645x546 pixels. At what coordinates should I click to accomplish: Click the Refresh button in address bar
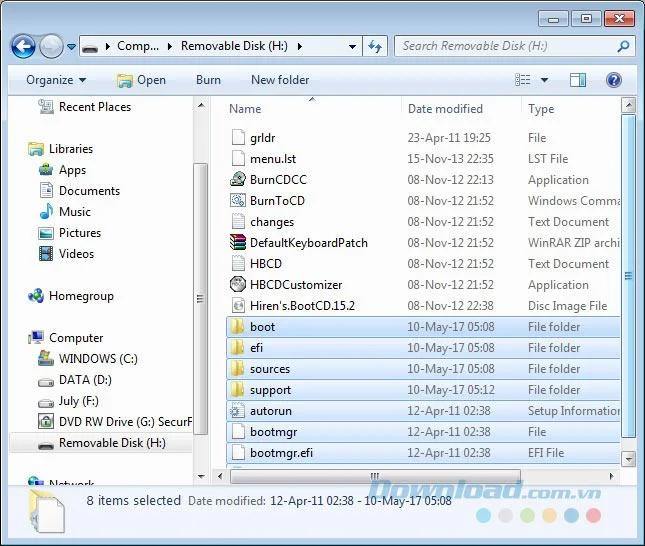(375, 46)
